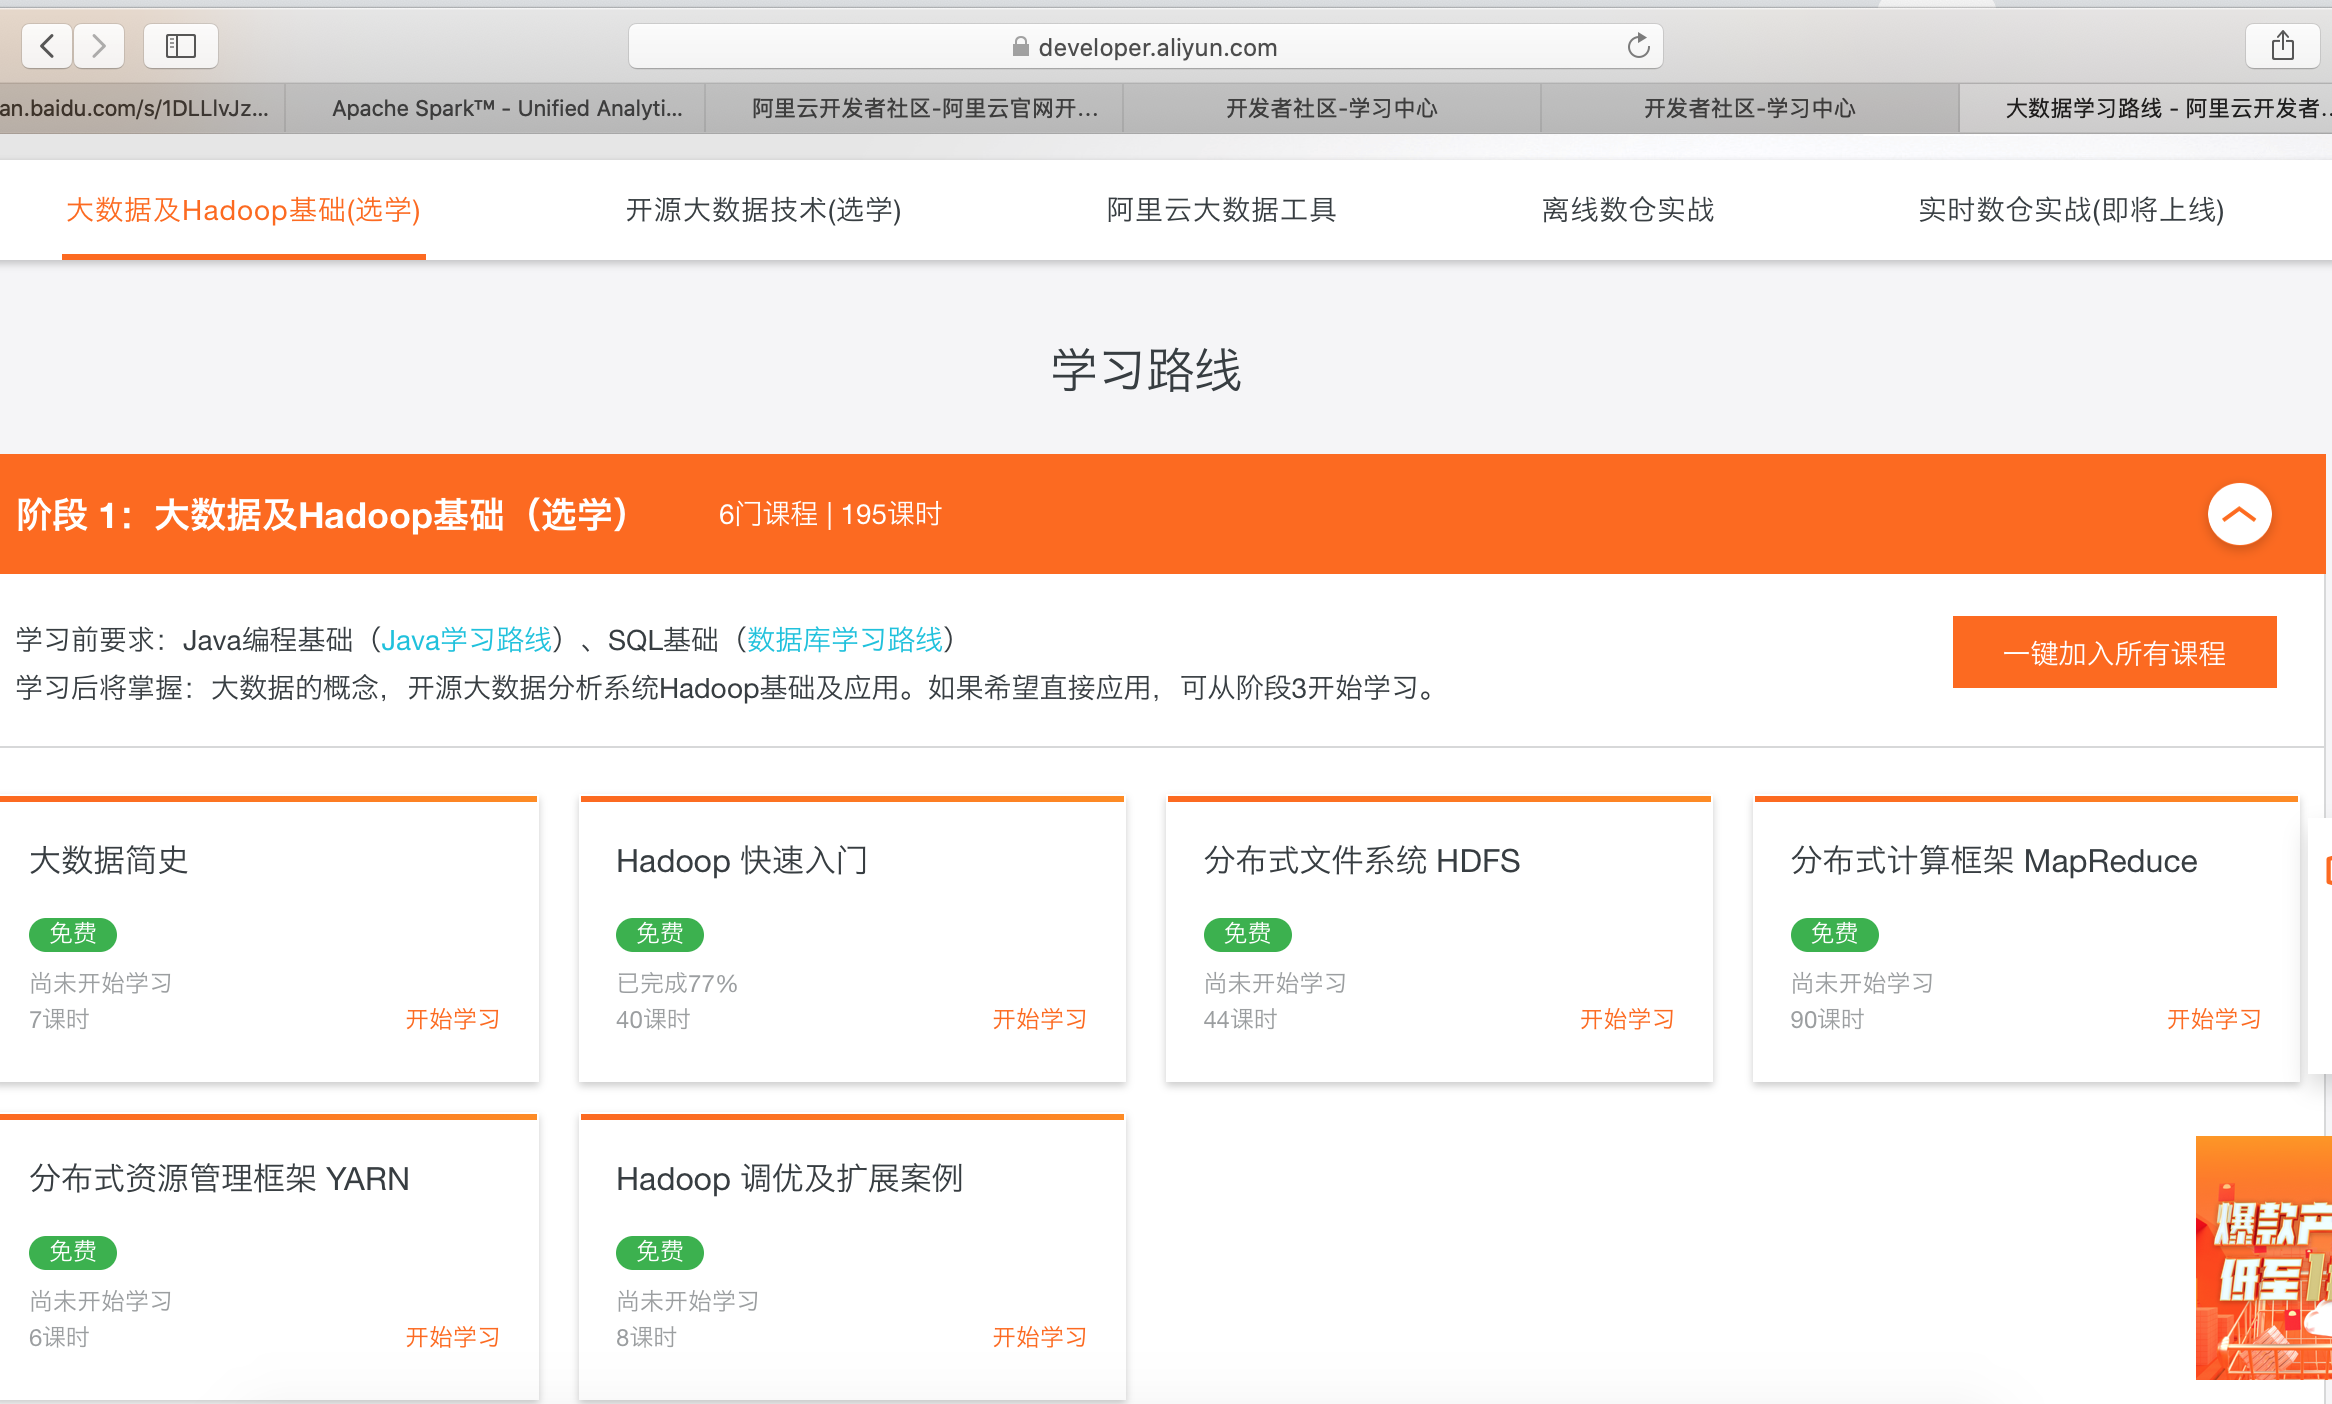Open the orange promotional banner thumbnail
The height and width of the screenshot is (1404, 2332).
tap(2264, 1257)
